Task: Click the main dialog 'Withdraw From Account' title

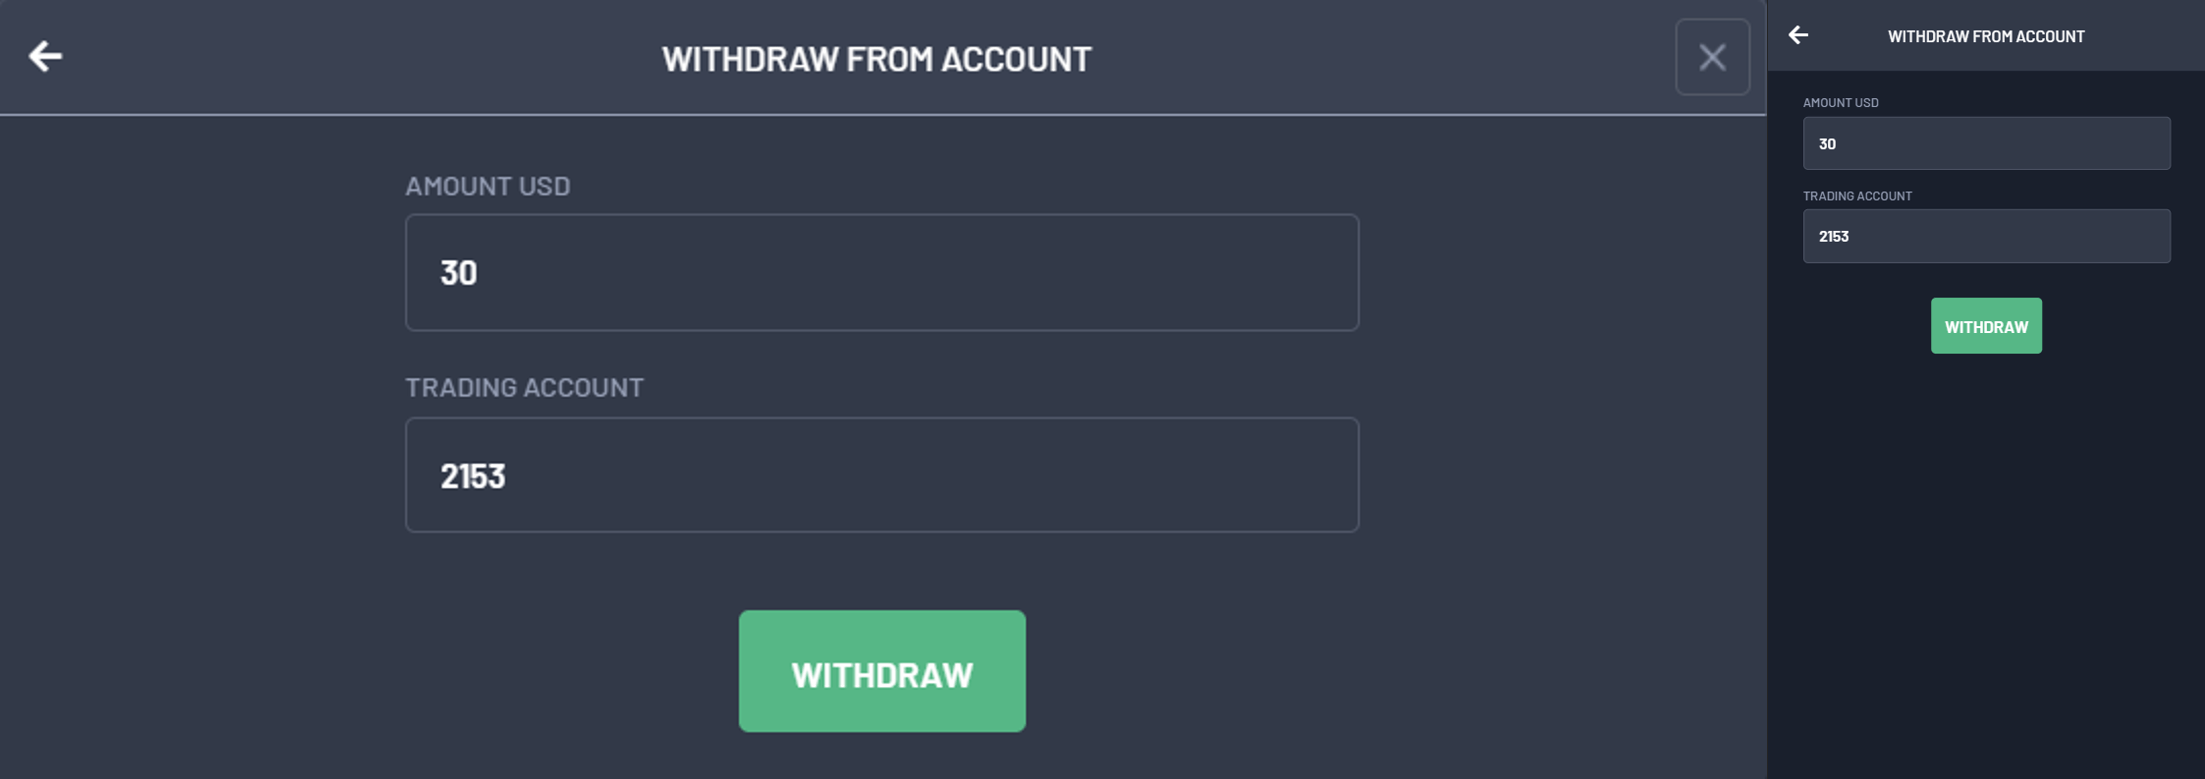Action: 876,59
